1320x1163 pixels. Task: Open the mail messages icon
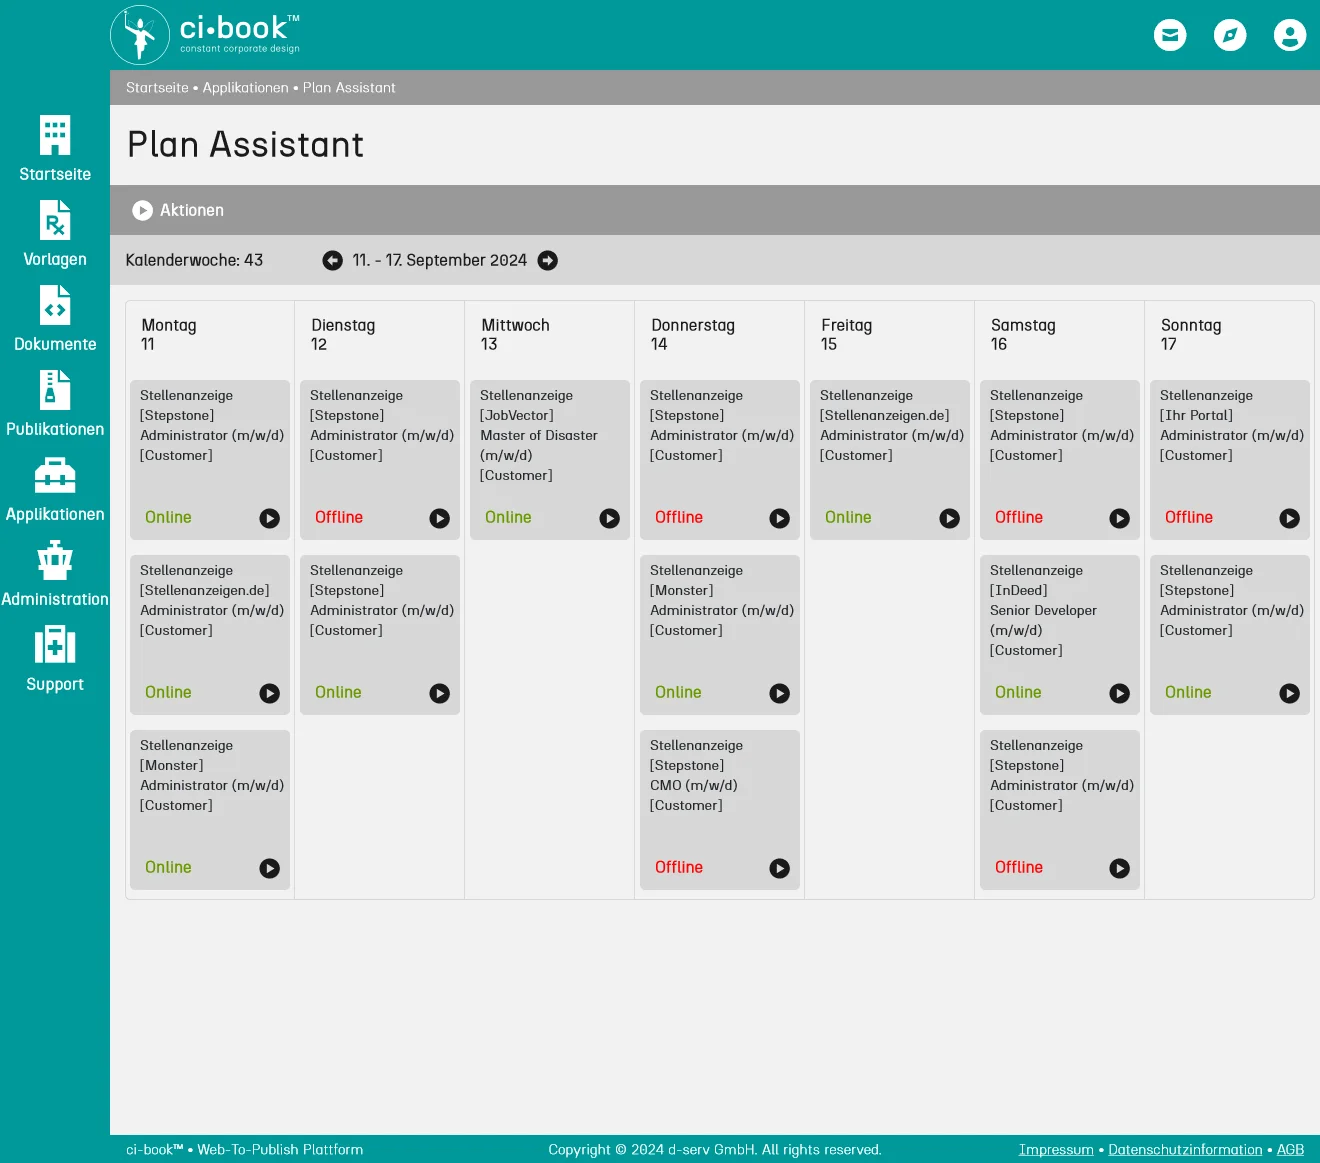tap(1170, 35)
